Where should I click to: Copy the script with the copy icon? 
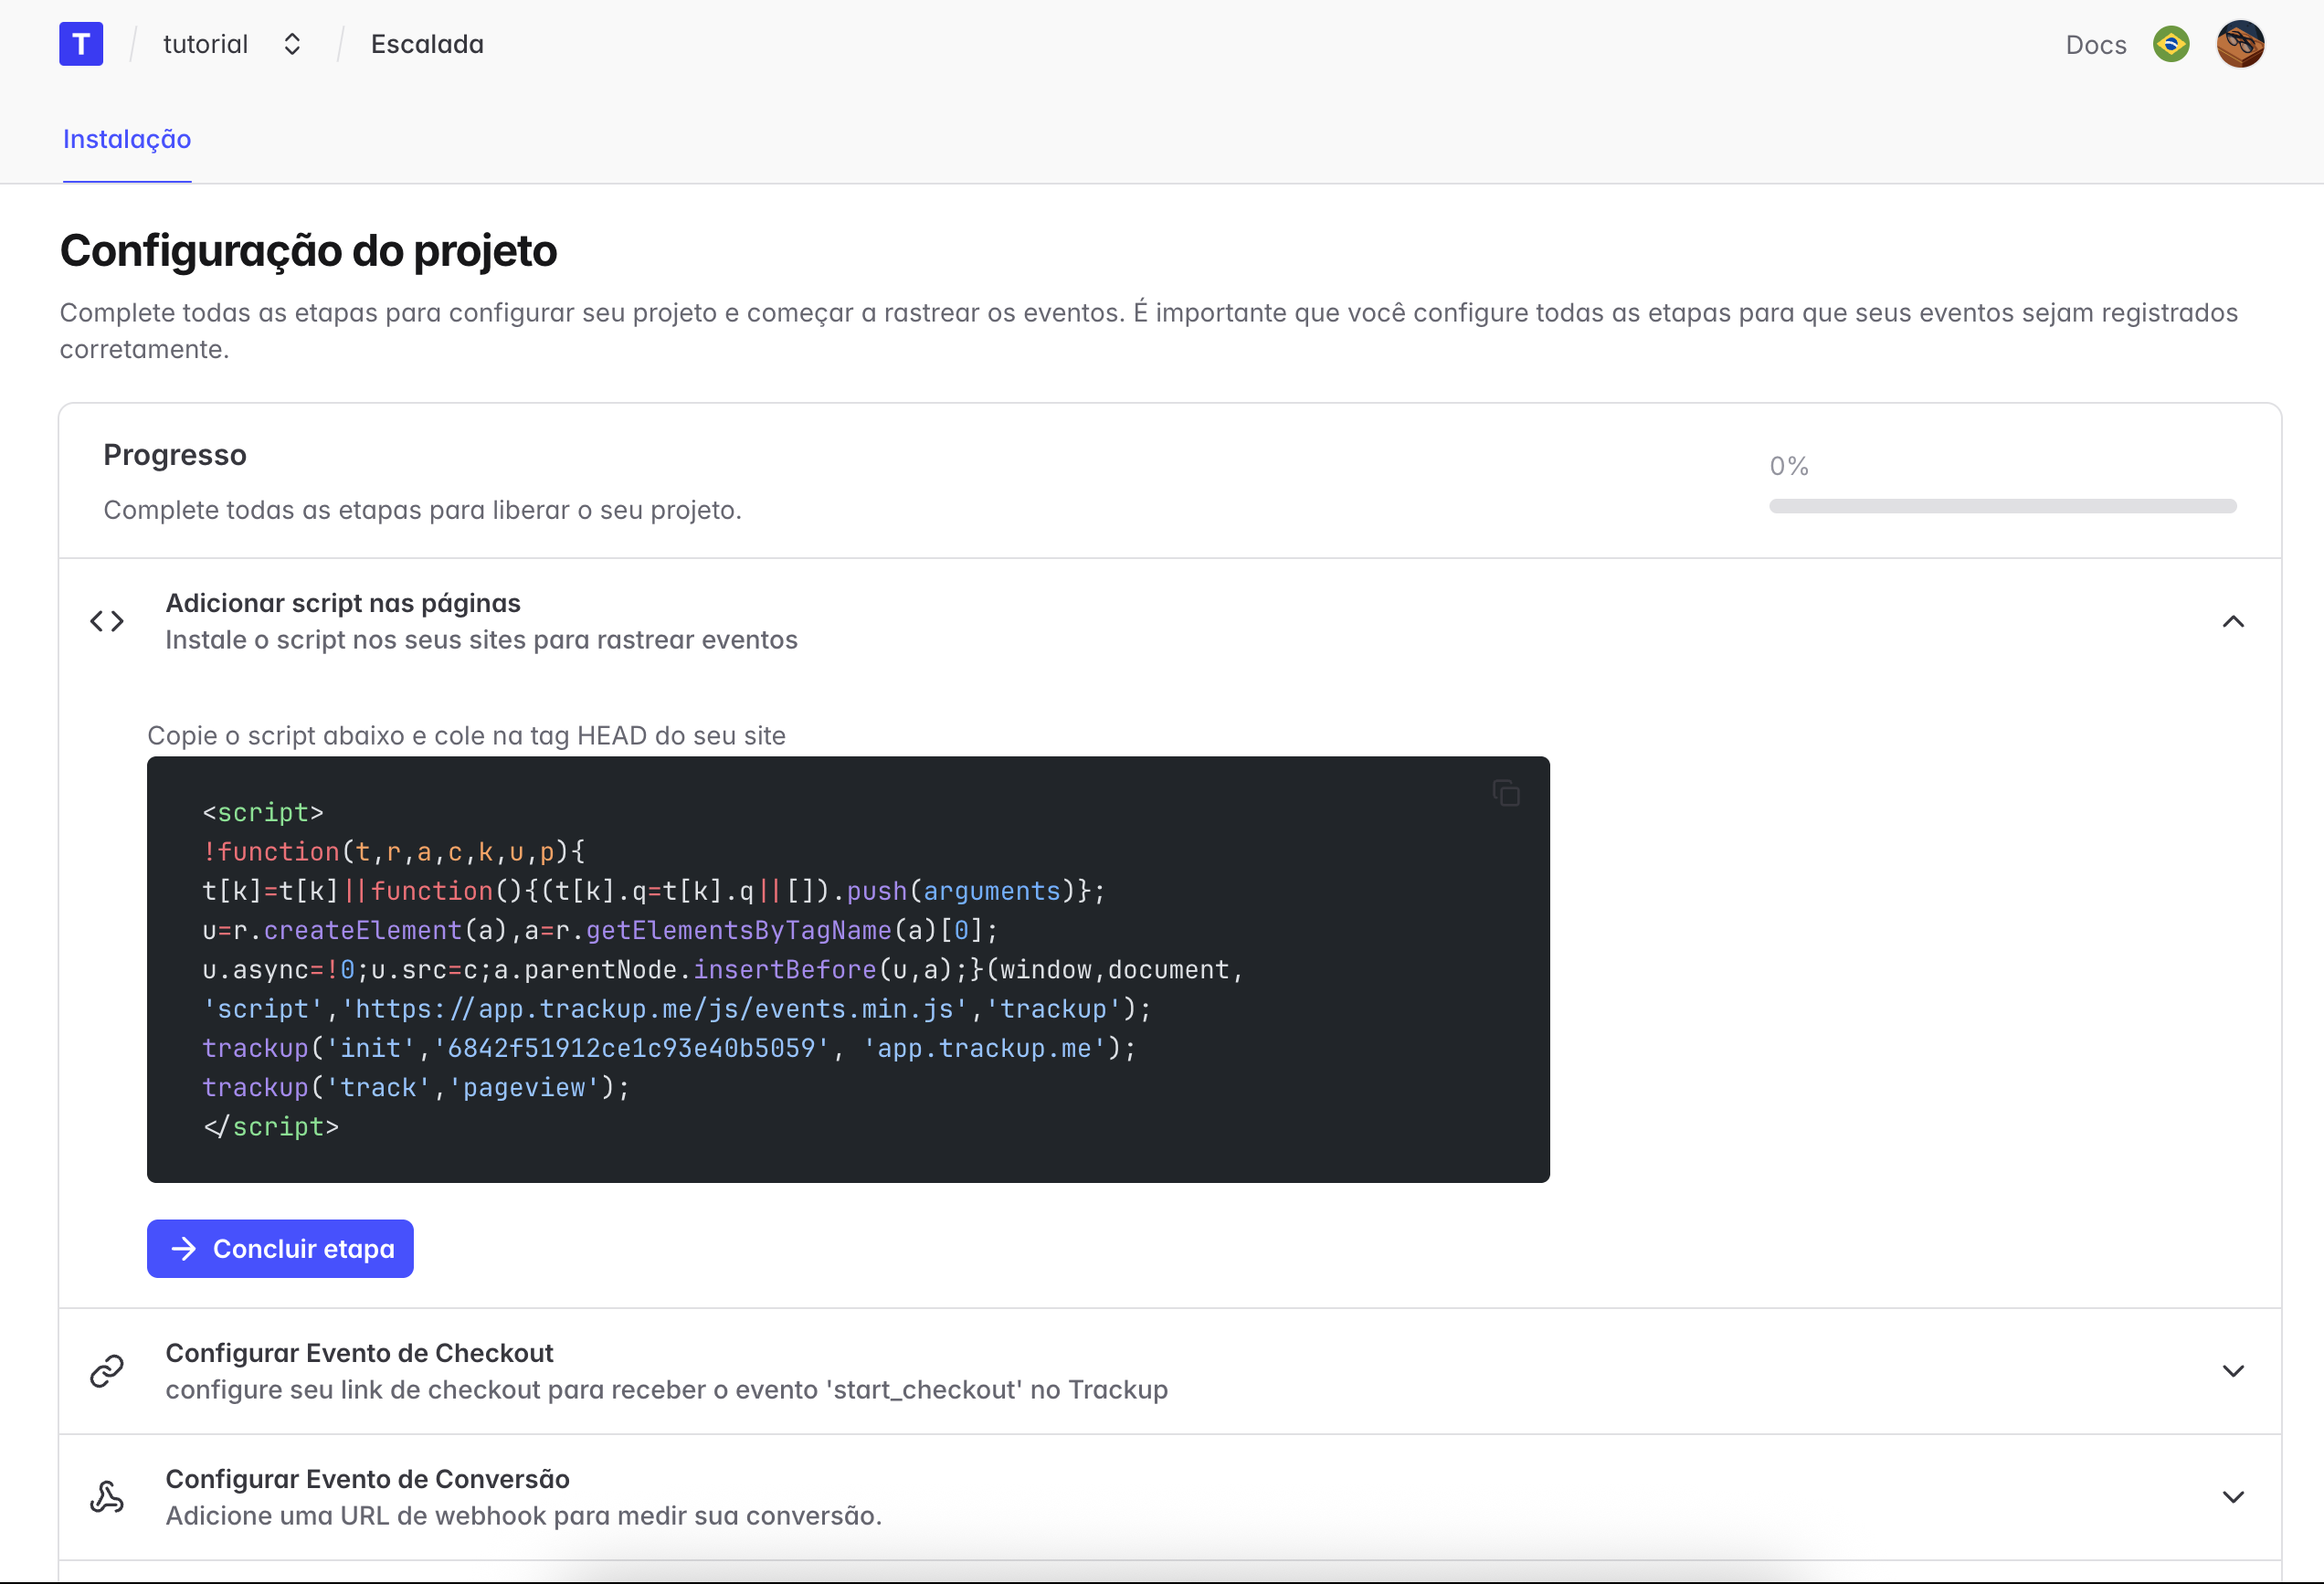tap(1506, 793)
